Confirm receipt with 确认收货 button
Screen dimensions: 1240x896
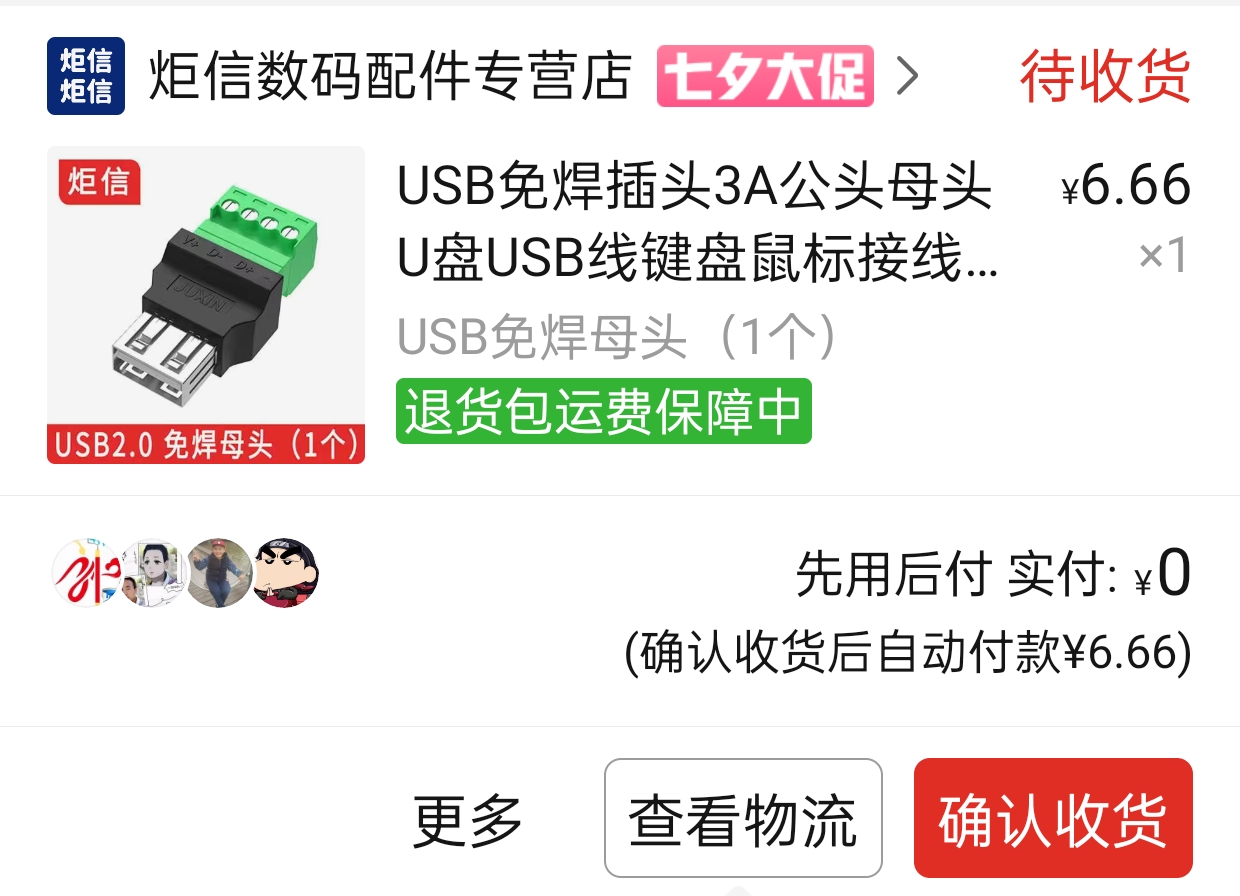pos(1053,818)
